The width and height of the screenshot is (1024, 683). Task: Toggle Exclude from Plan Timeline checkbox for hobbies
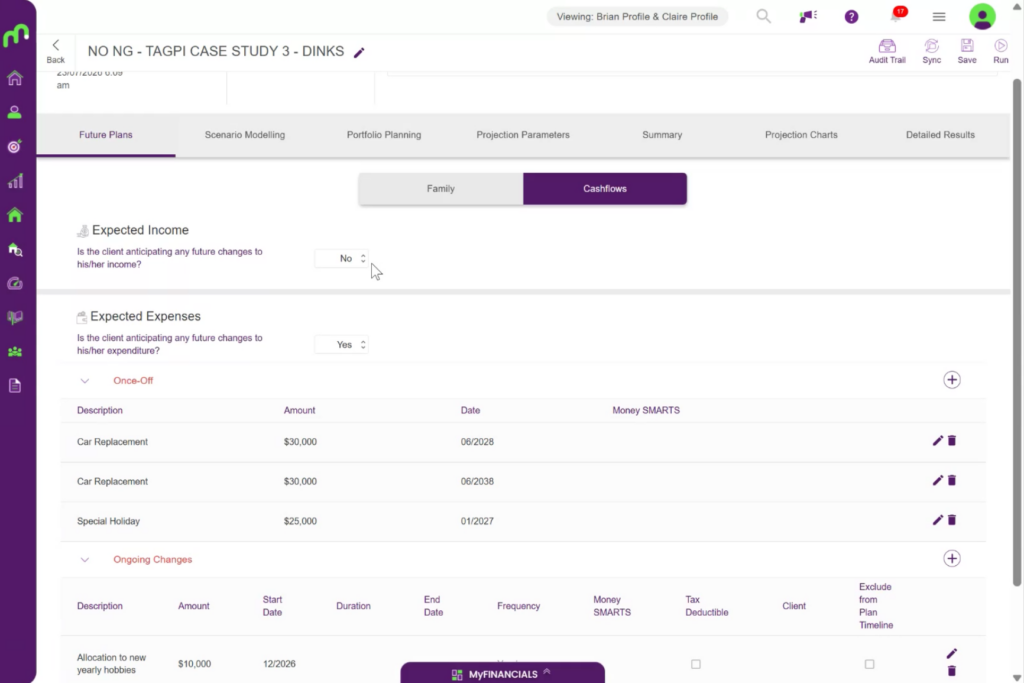(869, 664)
